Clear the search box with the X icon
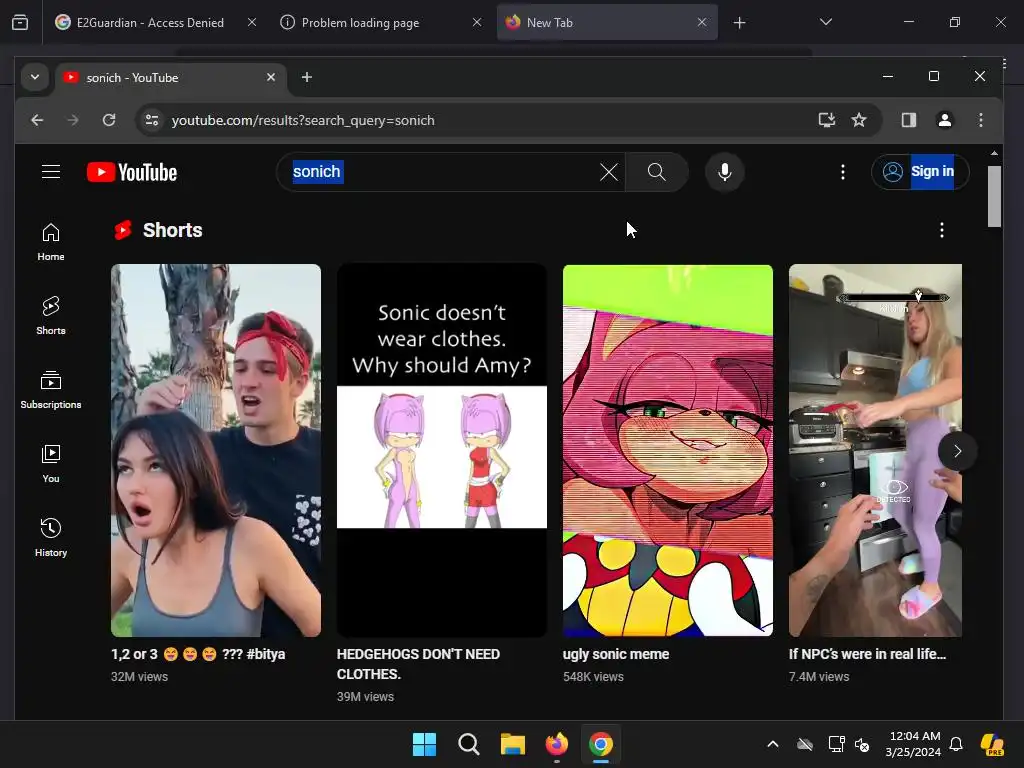Viewport: 1024px width, 768px height. coord(609,172)
